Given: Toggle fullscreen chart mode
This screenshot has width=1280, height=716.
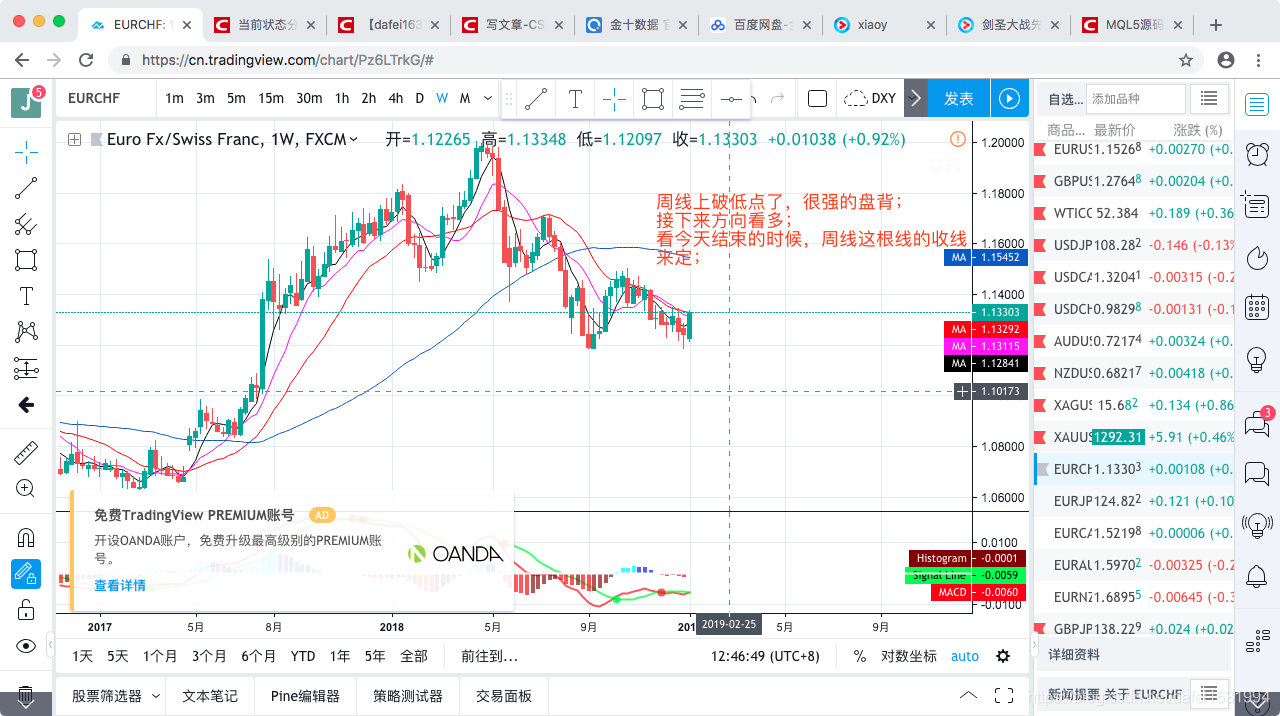Looking at the screenshot, I should tap(1004, 695).
